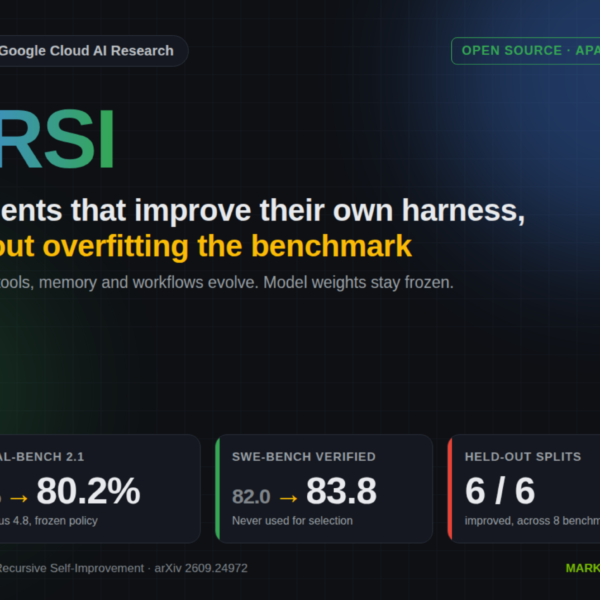600x600 pixels.
Task: Click the SWE-BENCH VERIFIED heading
Action: tap(304, 457)
